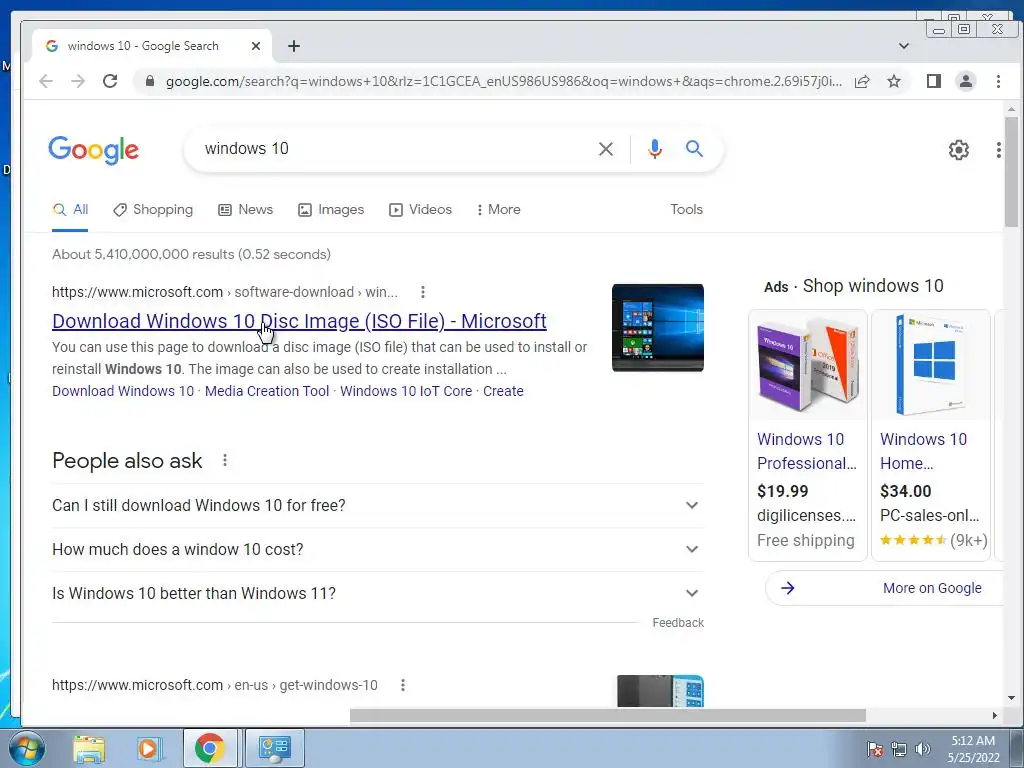
Task: Open the taskbar clock showing 5:12 AM
Action: pyautogui.click(x=973, y=749)
